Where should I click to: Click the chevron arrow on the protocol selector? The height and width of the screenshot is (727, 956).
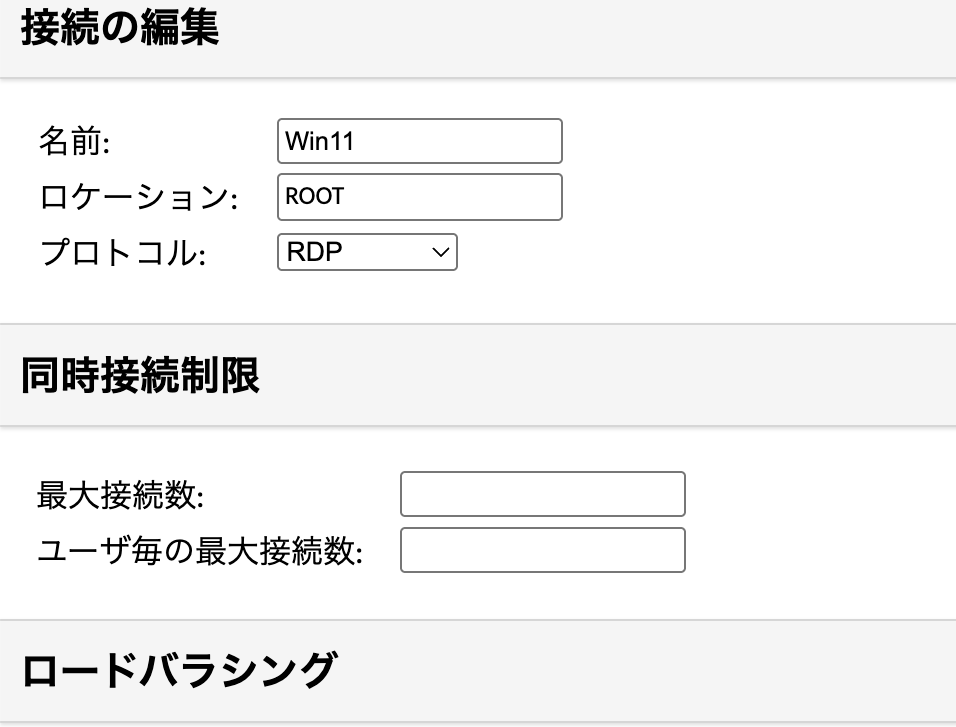click(x=441, y=253)
